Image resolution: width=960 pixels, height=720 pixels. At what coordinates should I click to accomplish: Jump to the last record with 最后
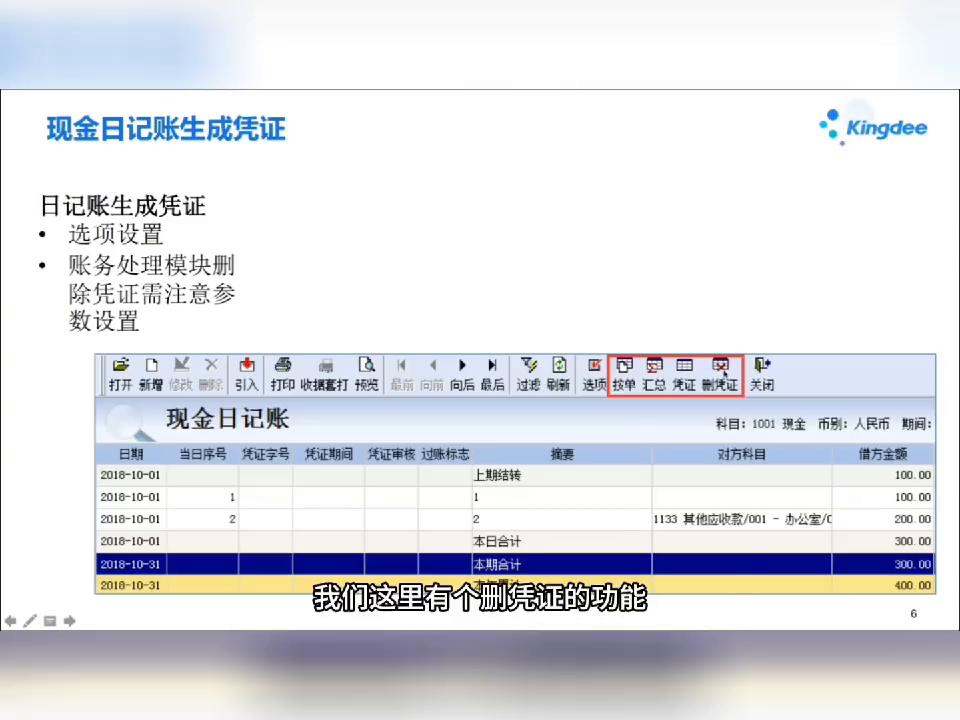[491, 372]
